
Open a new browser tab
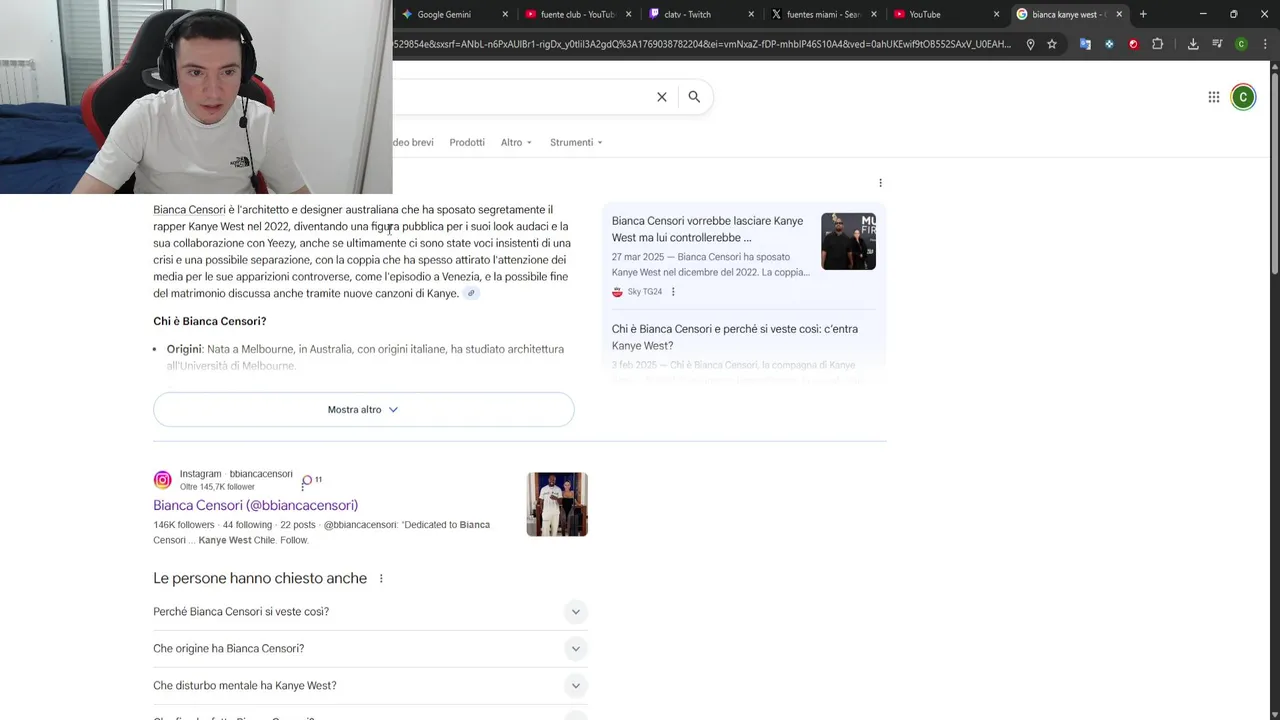pos(1143,14)
